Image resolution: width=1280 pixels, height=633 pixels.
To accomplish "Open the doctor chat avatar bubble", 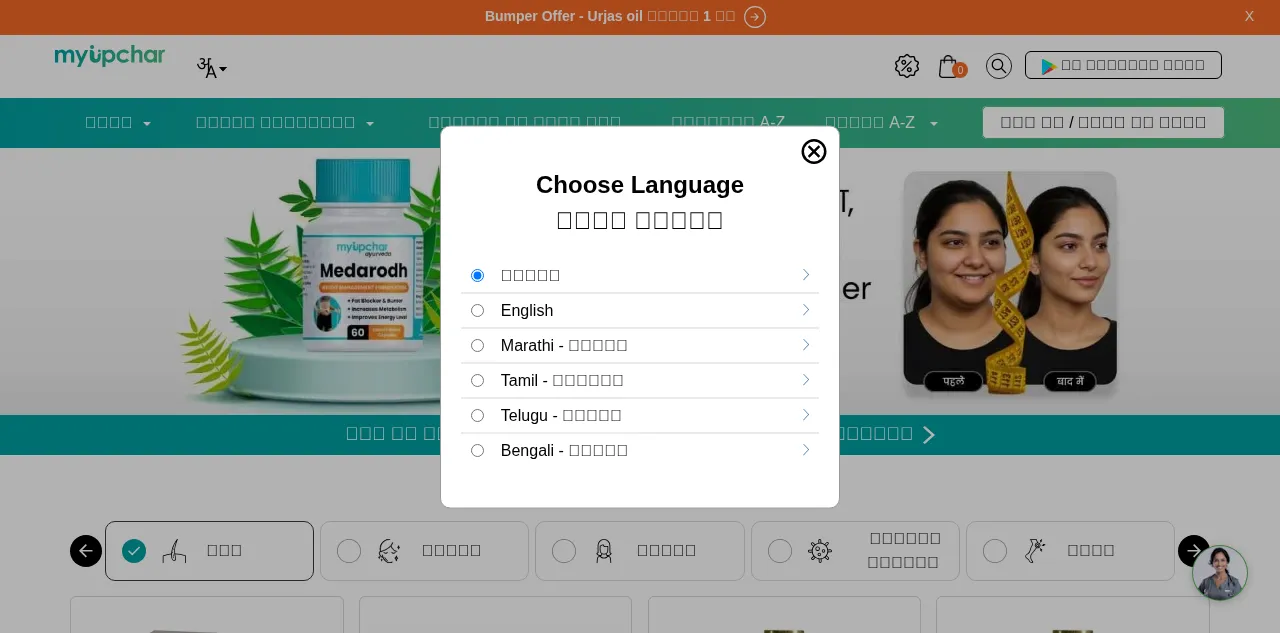I will pos(1220,573).
